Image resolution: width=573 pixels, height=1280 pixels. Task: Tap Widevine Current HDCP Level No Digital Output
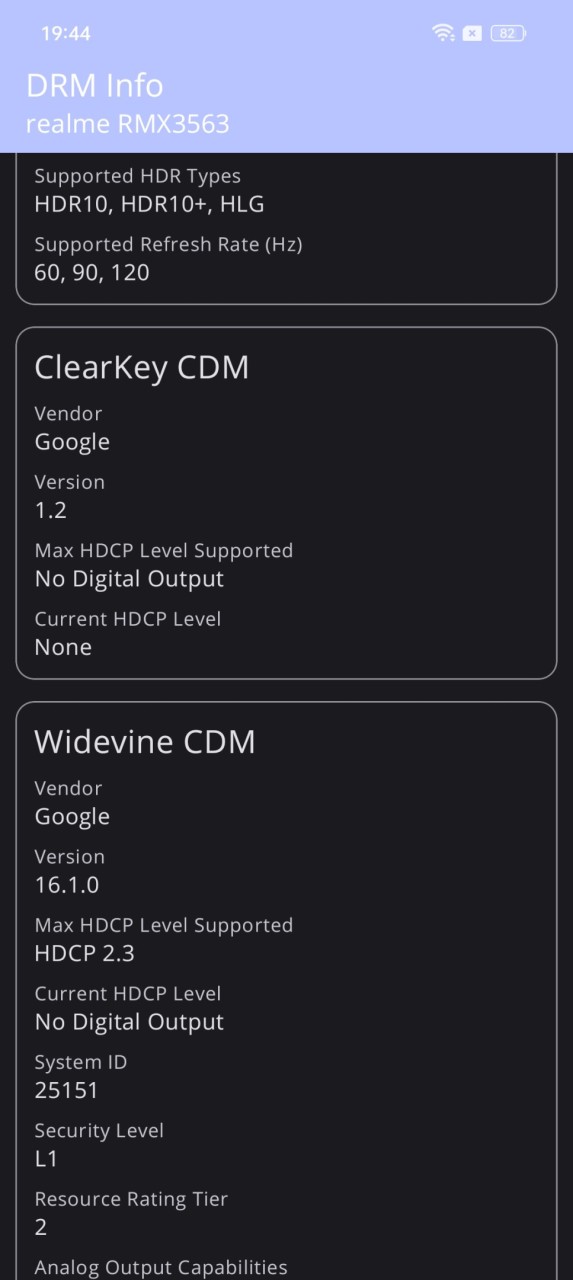pyautogui.click(x=130, y=1022)
